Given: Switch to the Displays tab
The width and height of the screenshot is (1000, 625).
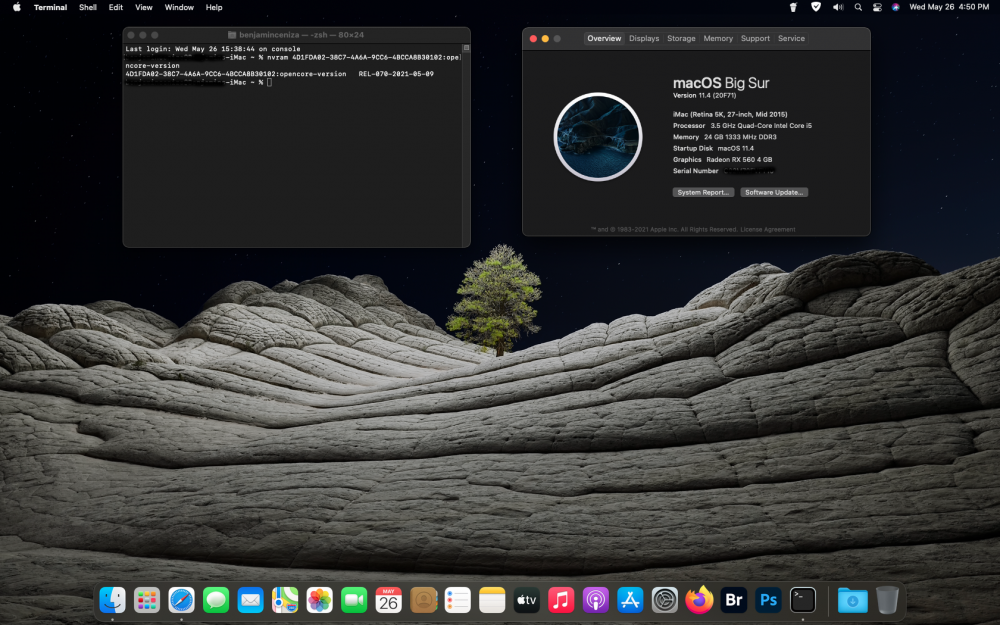Looking at the screenshot, I should (x=644, y=38).
